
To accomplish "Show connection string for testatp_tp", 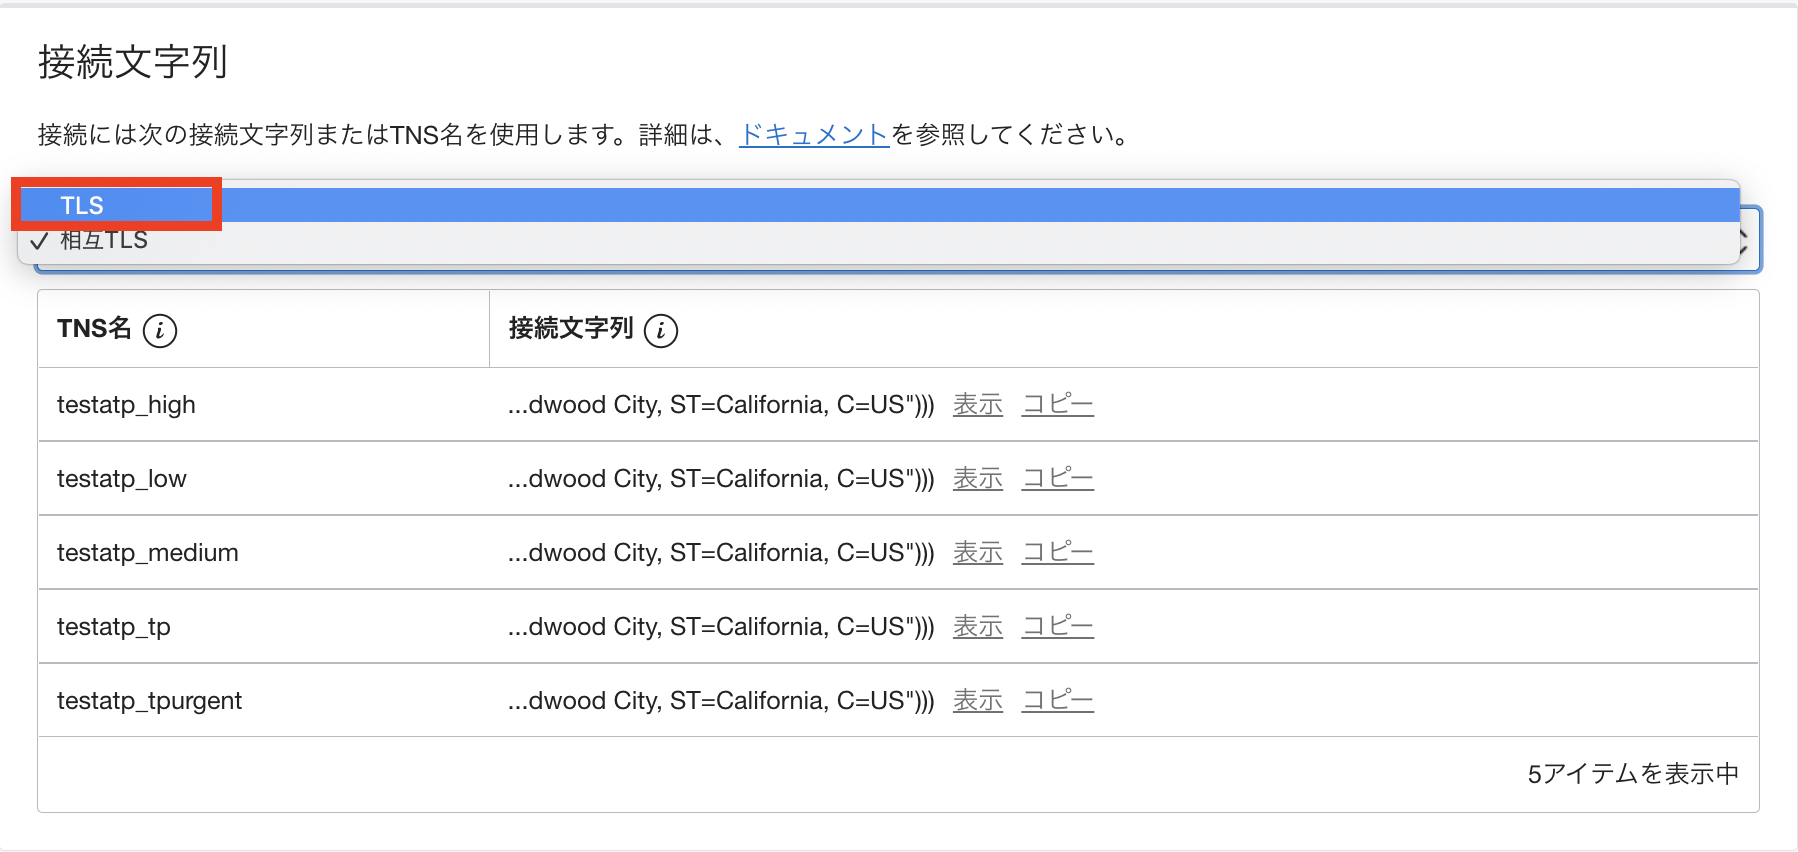I will [x=978, y=626].
